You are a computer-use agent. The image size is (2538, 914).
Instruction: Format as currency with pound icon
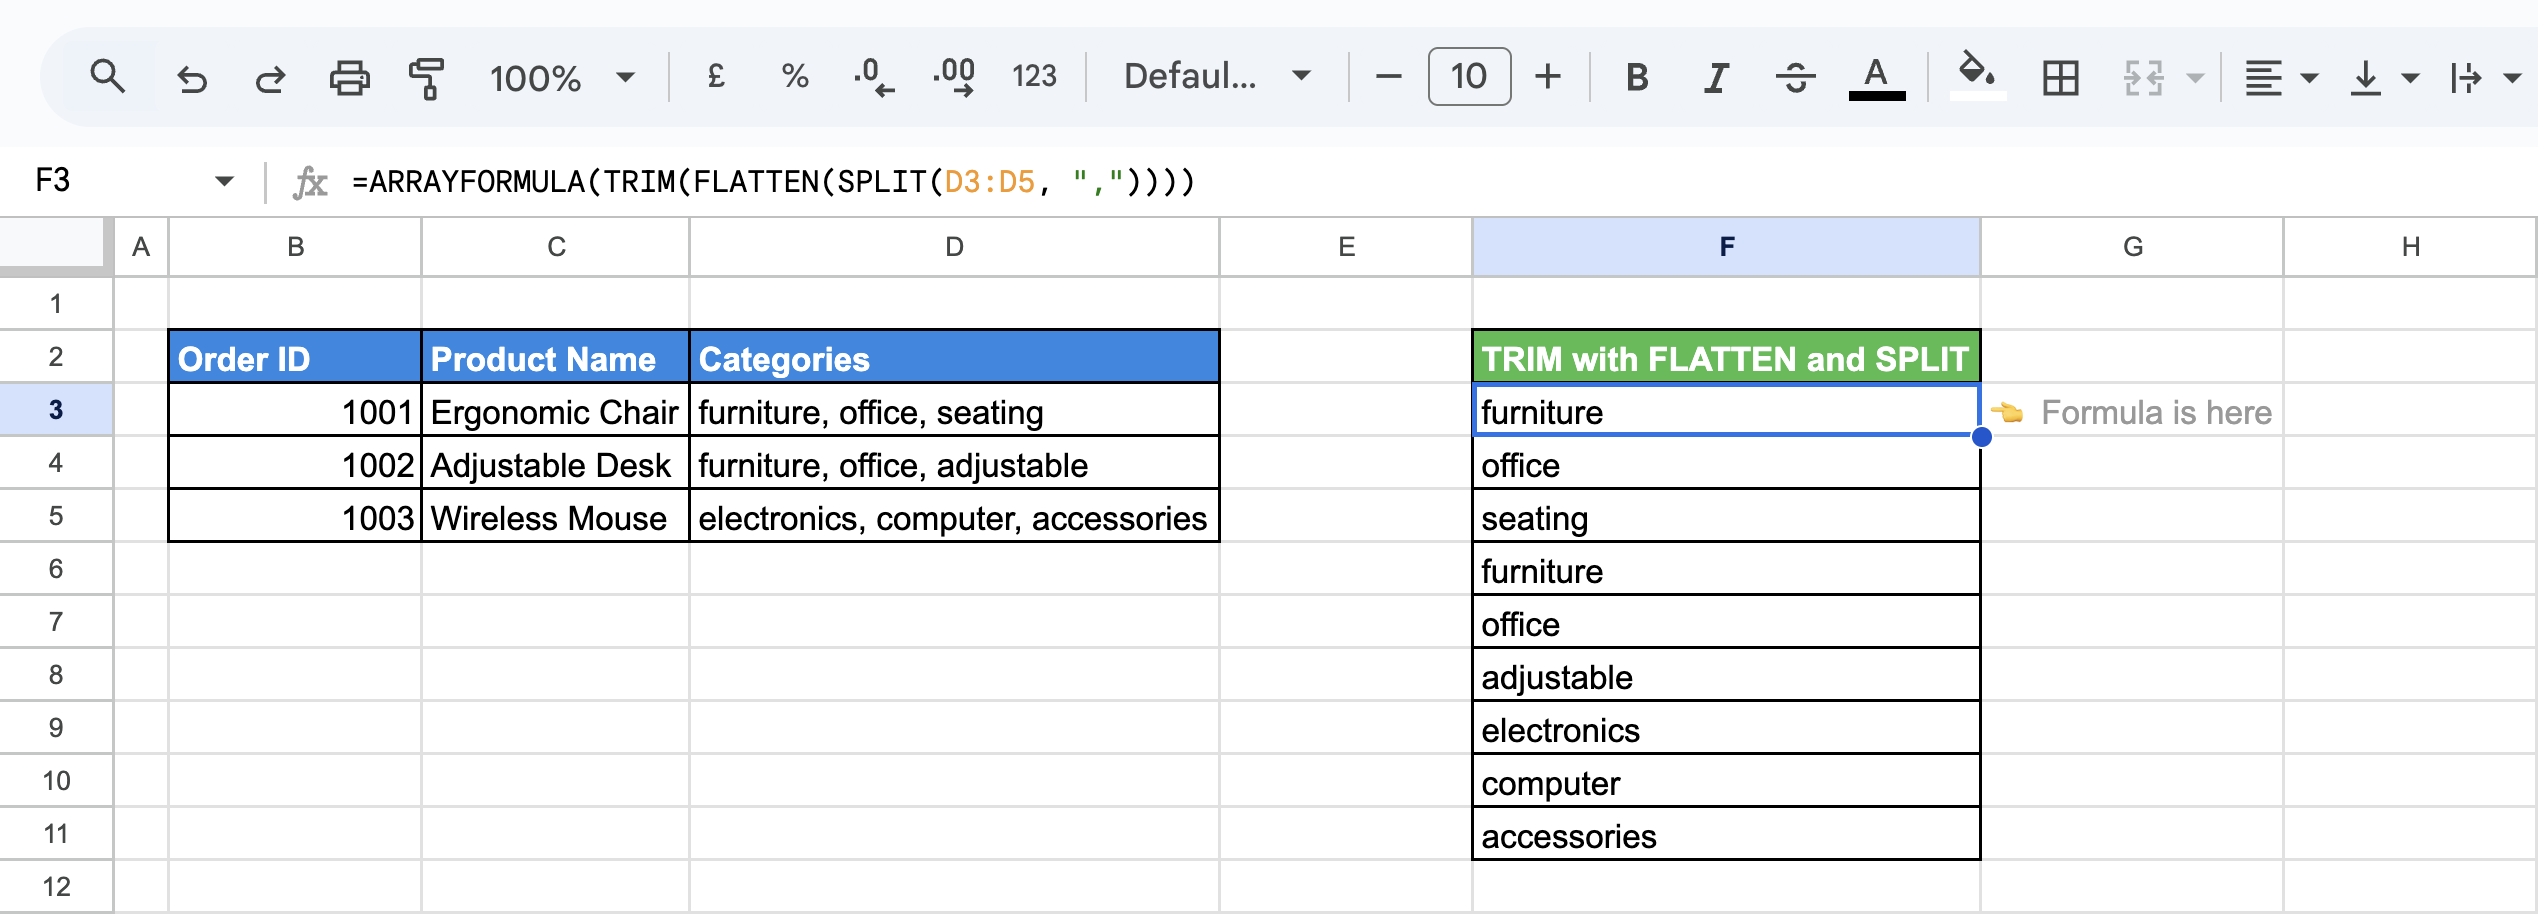pos(716,77)
